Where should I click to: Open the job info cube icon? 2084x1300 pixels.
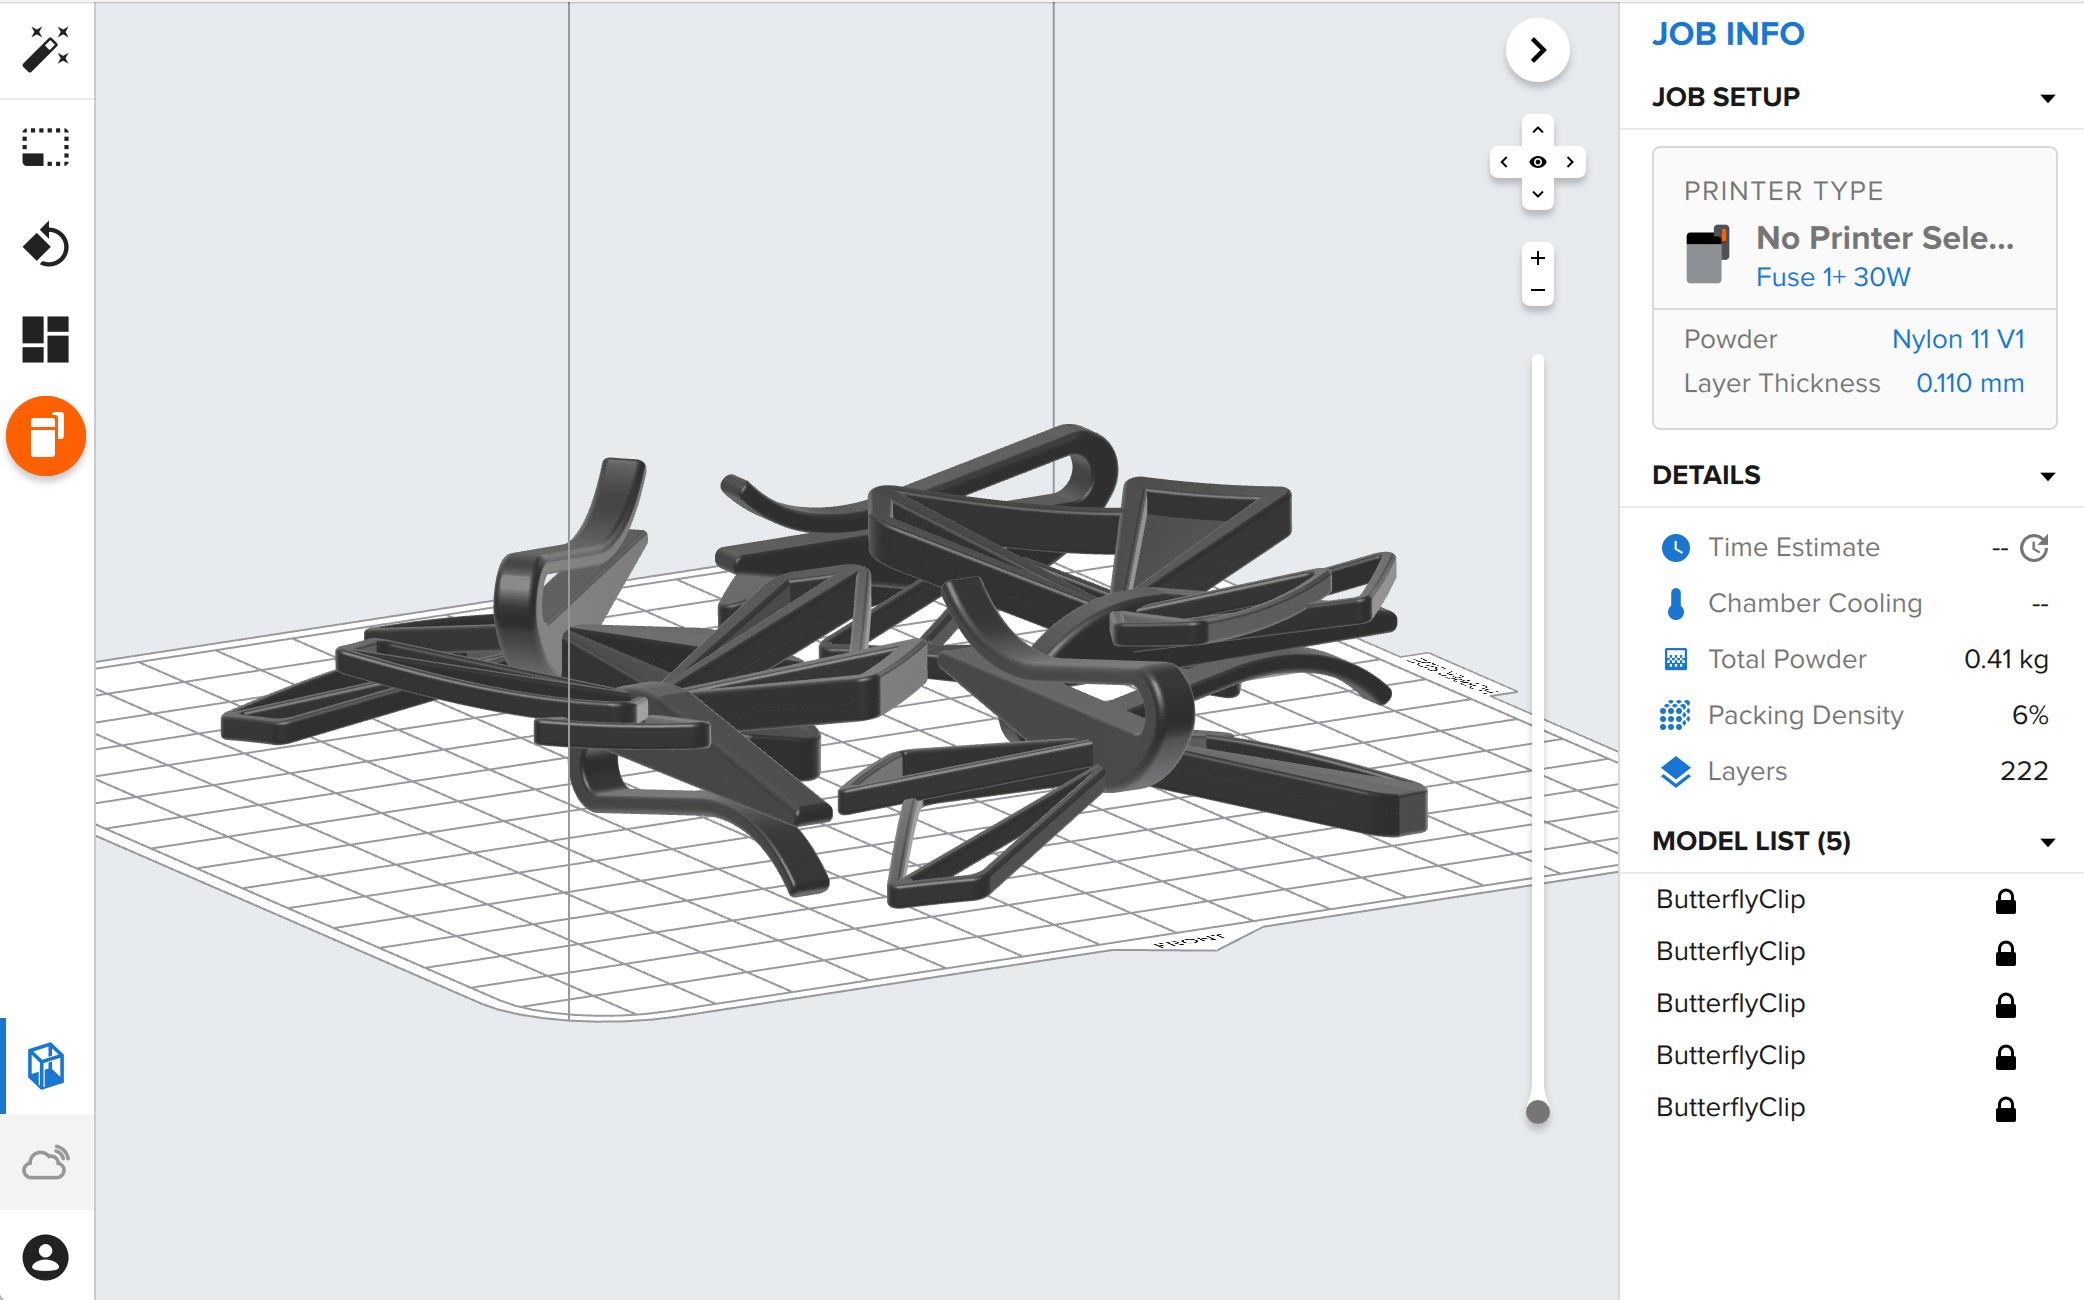coord(46,1065)
